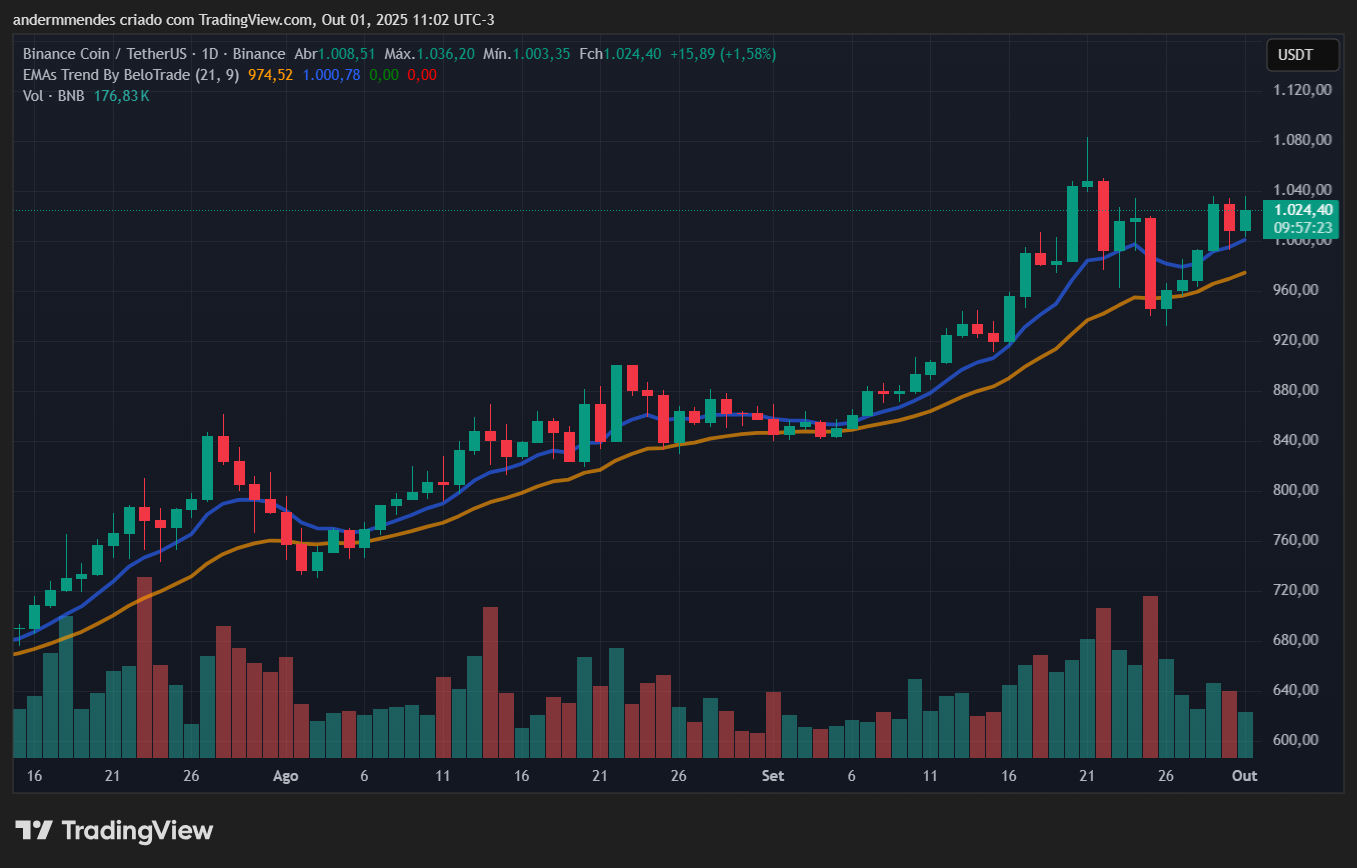Click the TradingView logo icon

[x=34, y=830]
